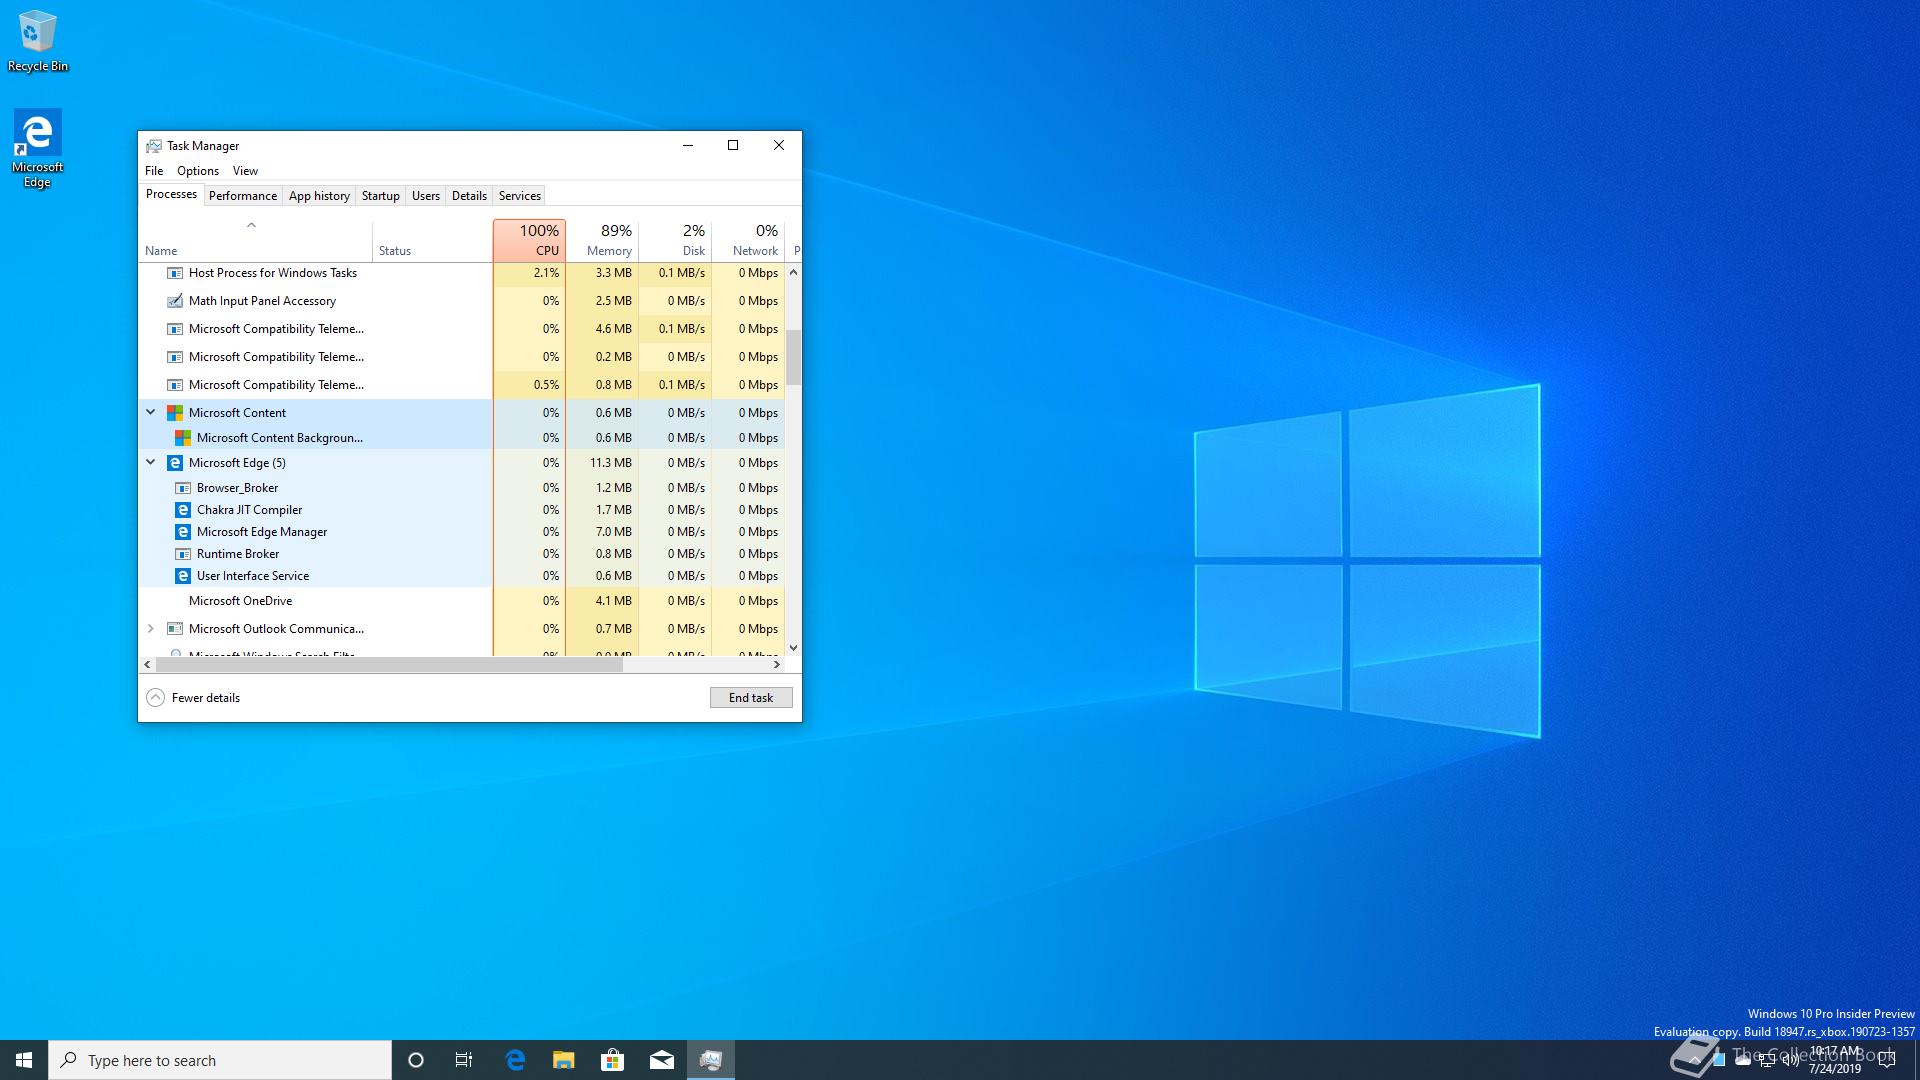Open the taskbar clock and date
The width and height of the screenshot is (1920, 1080).
coord(1835,1060)
